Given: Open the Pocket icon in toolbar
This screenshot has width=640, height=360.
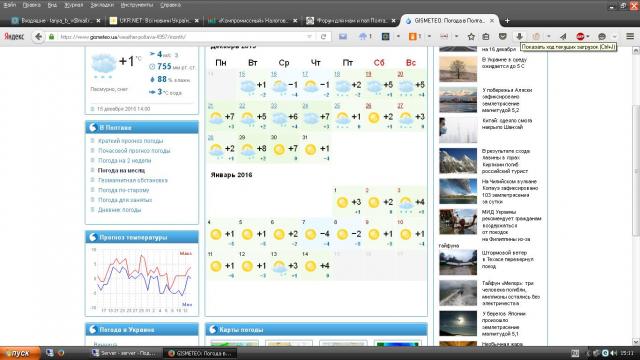Looking at the screenshot, I should click(503, 37).
